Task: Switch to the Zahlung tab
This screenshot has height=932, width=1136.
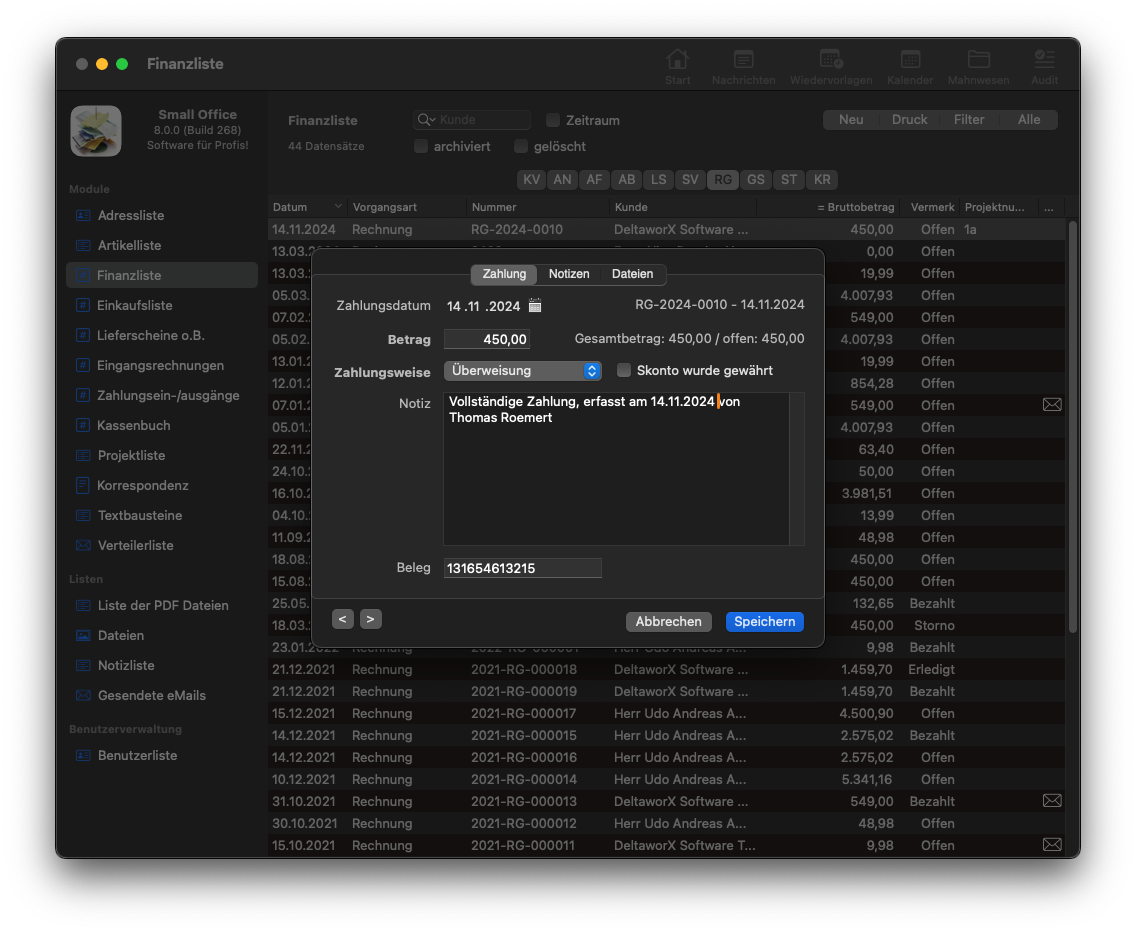Action: (504, 274)
